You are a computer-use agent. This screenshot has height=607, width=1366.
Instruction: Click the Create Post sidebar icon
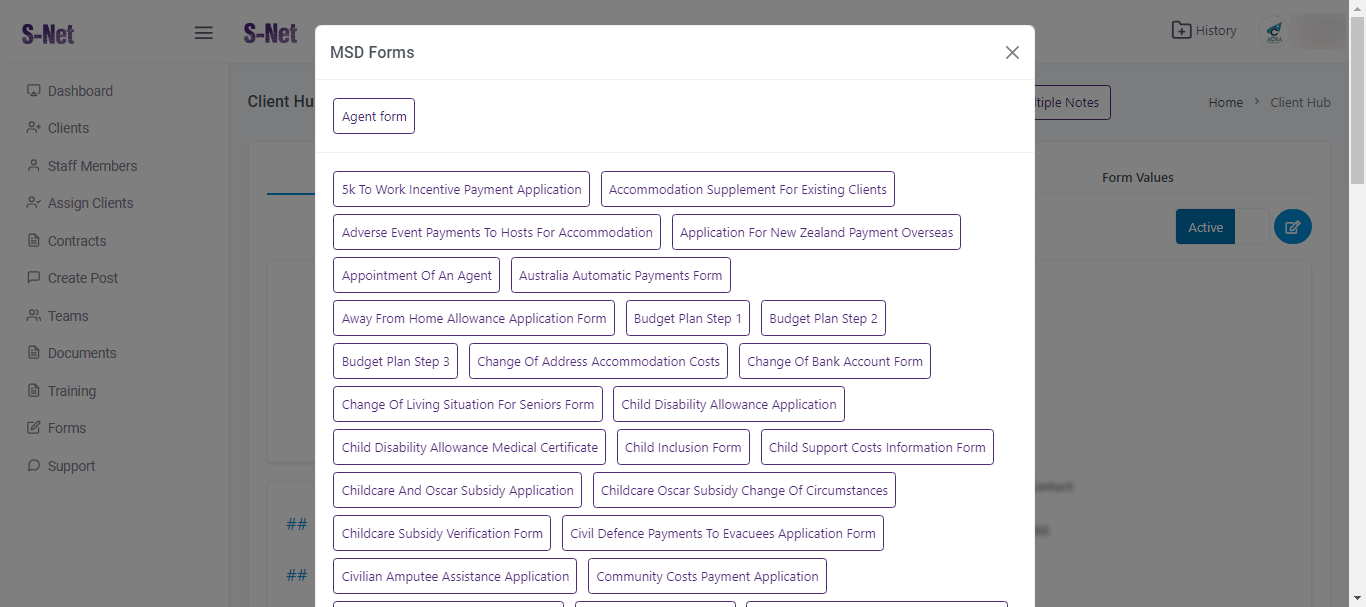point(34,278)
